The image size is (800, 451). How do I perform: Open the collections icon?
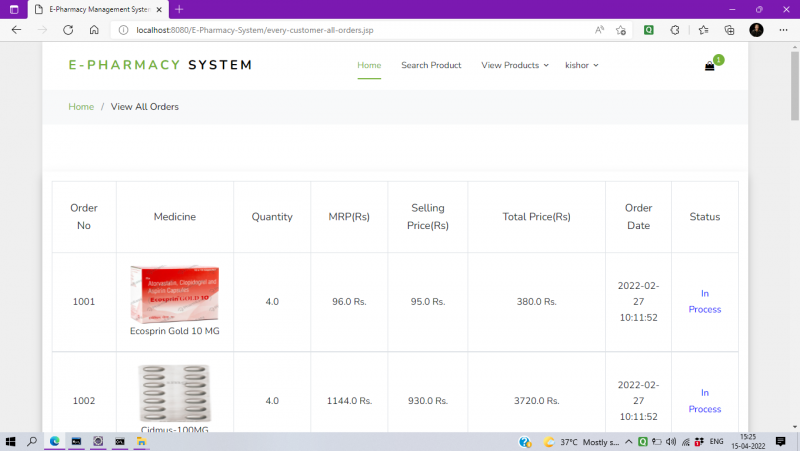pos(730,30)
